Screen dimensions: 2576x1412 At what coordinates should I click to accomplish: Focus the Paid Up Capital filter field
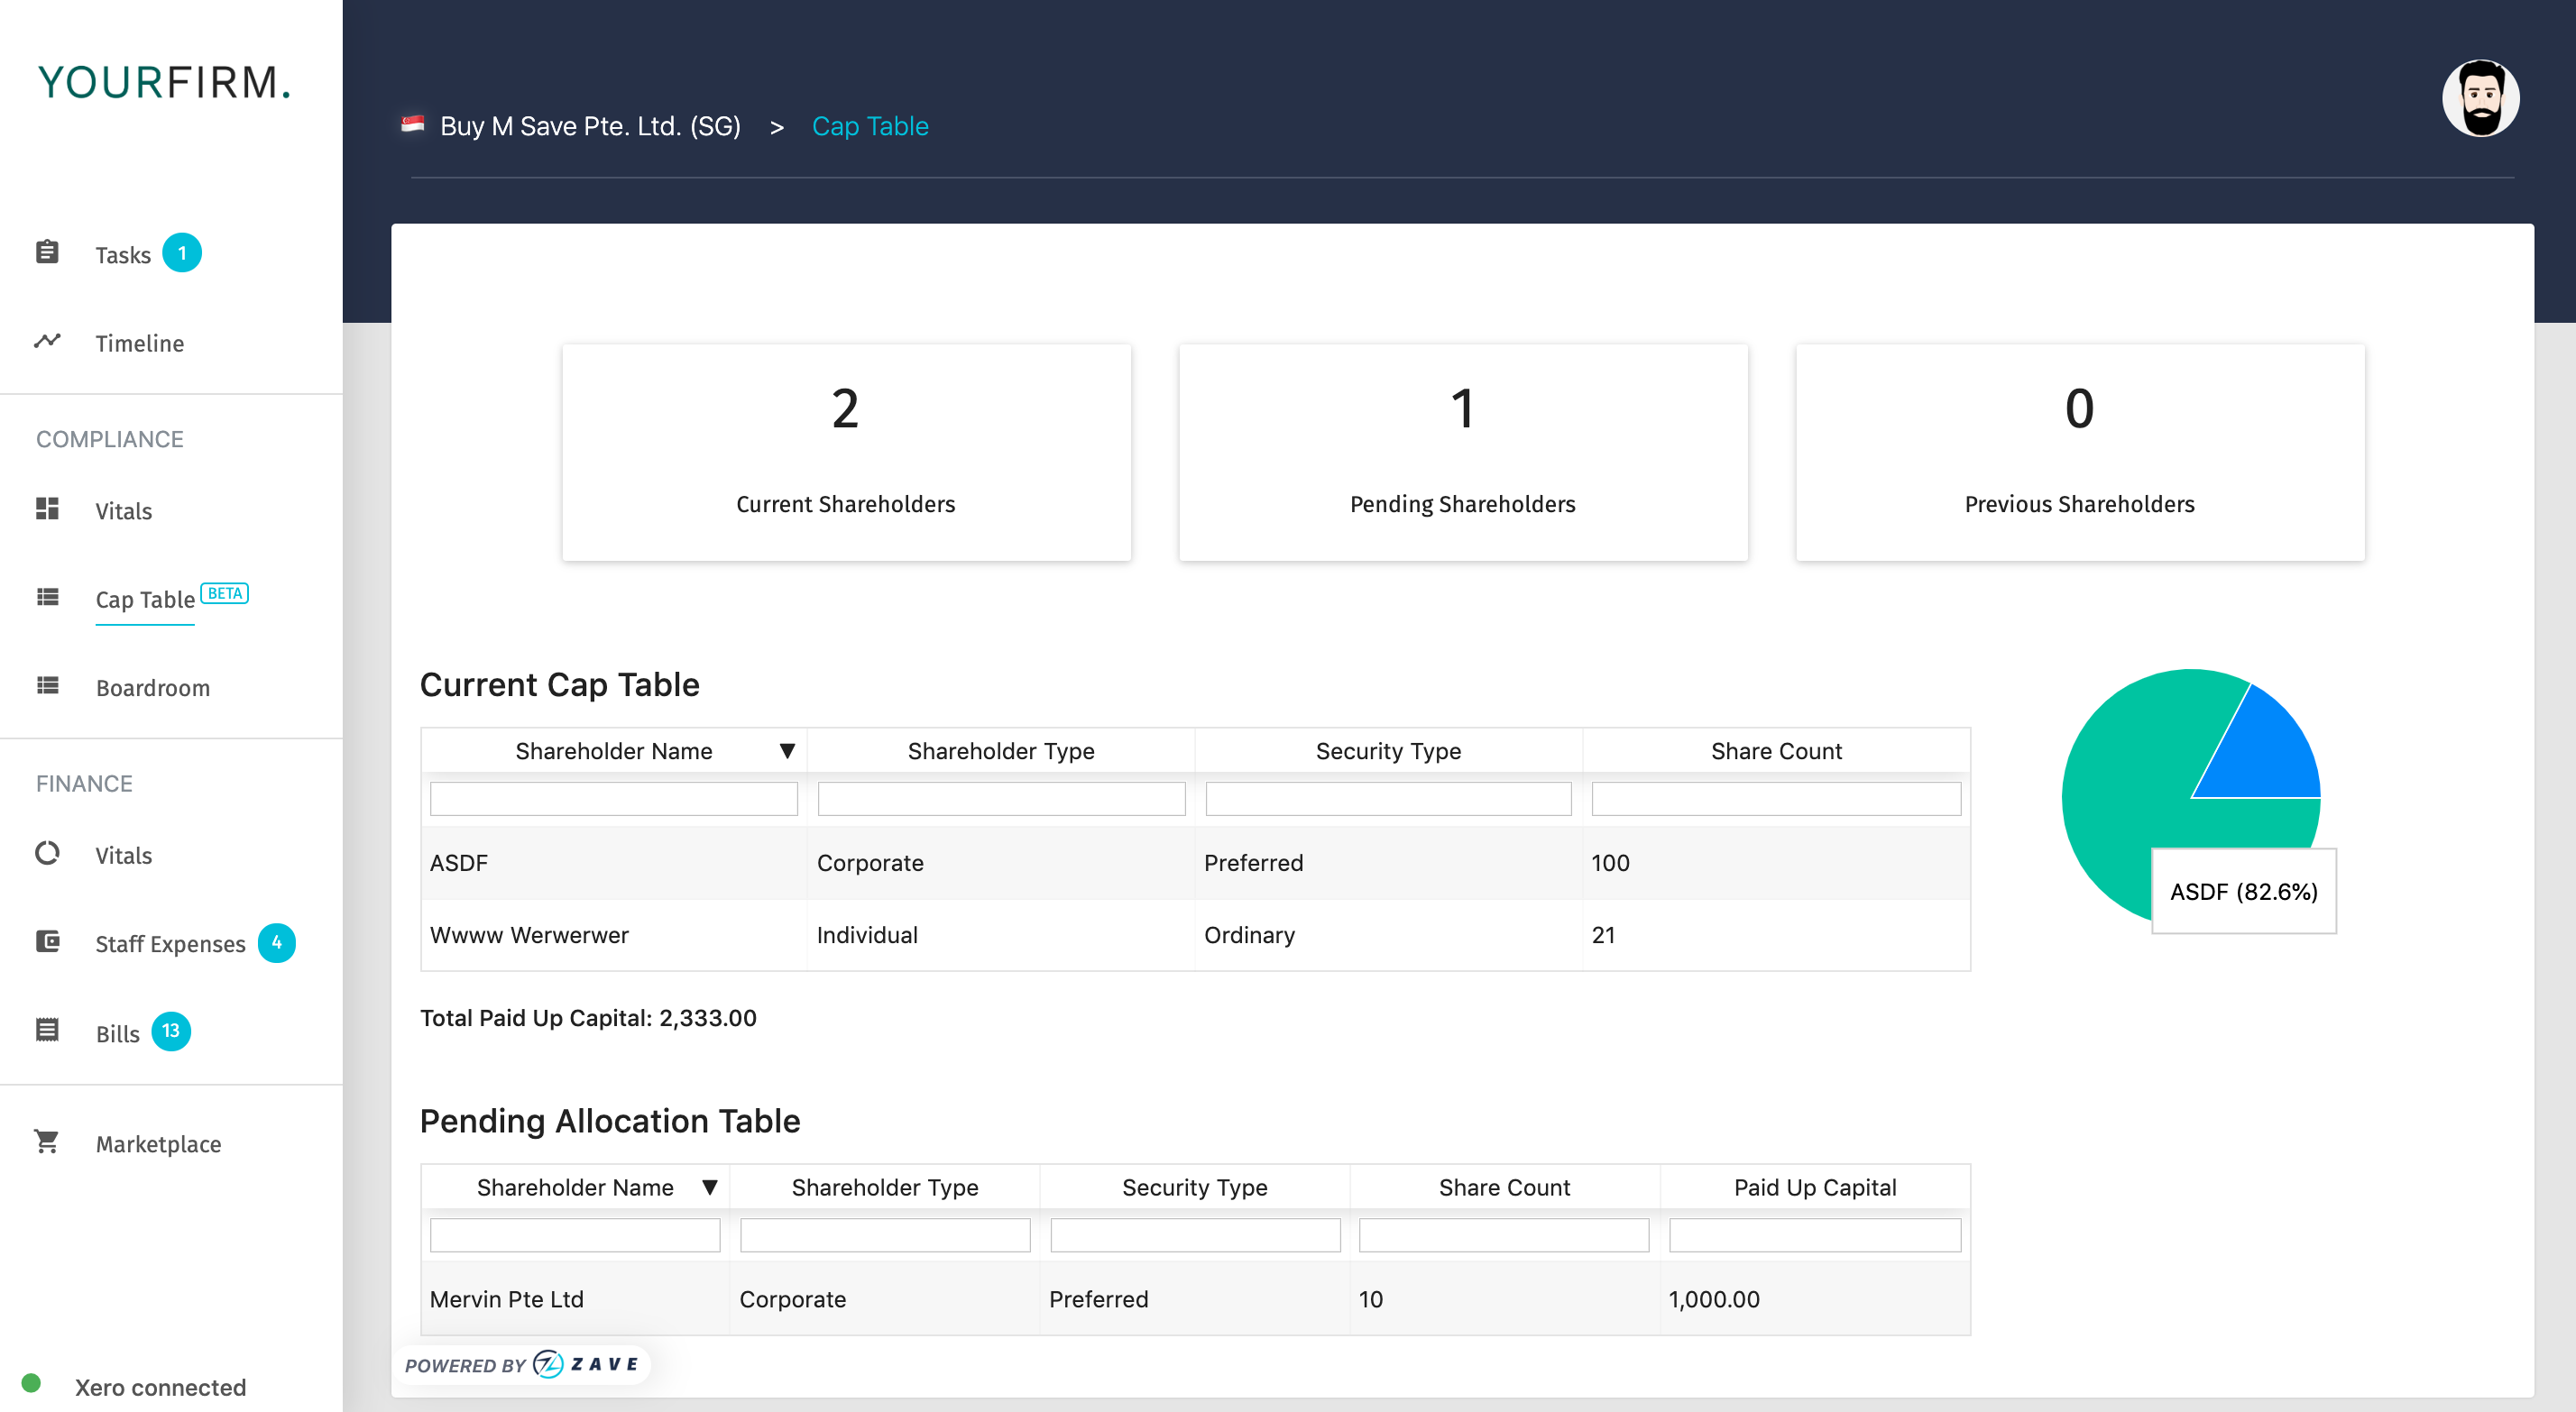point(1814,1235)
